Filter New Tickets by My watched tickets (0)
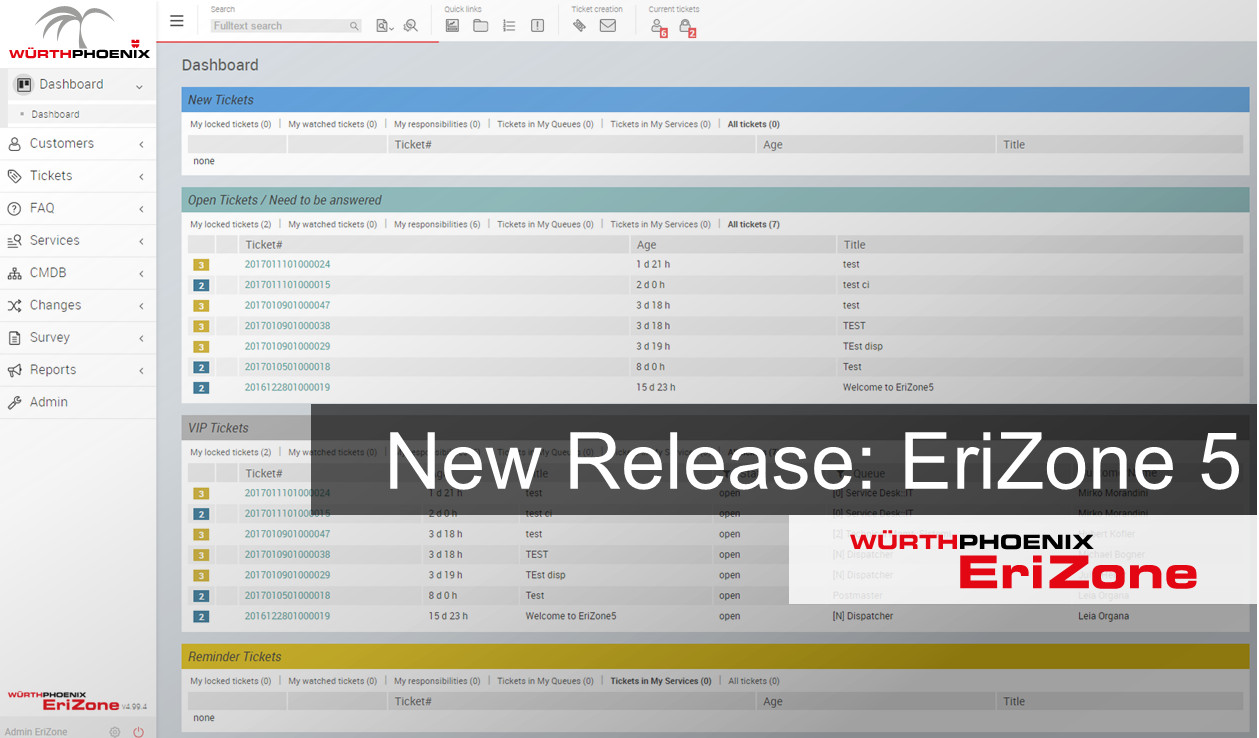Viewport: 1259px width, 738px height. point(333,124)
